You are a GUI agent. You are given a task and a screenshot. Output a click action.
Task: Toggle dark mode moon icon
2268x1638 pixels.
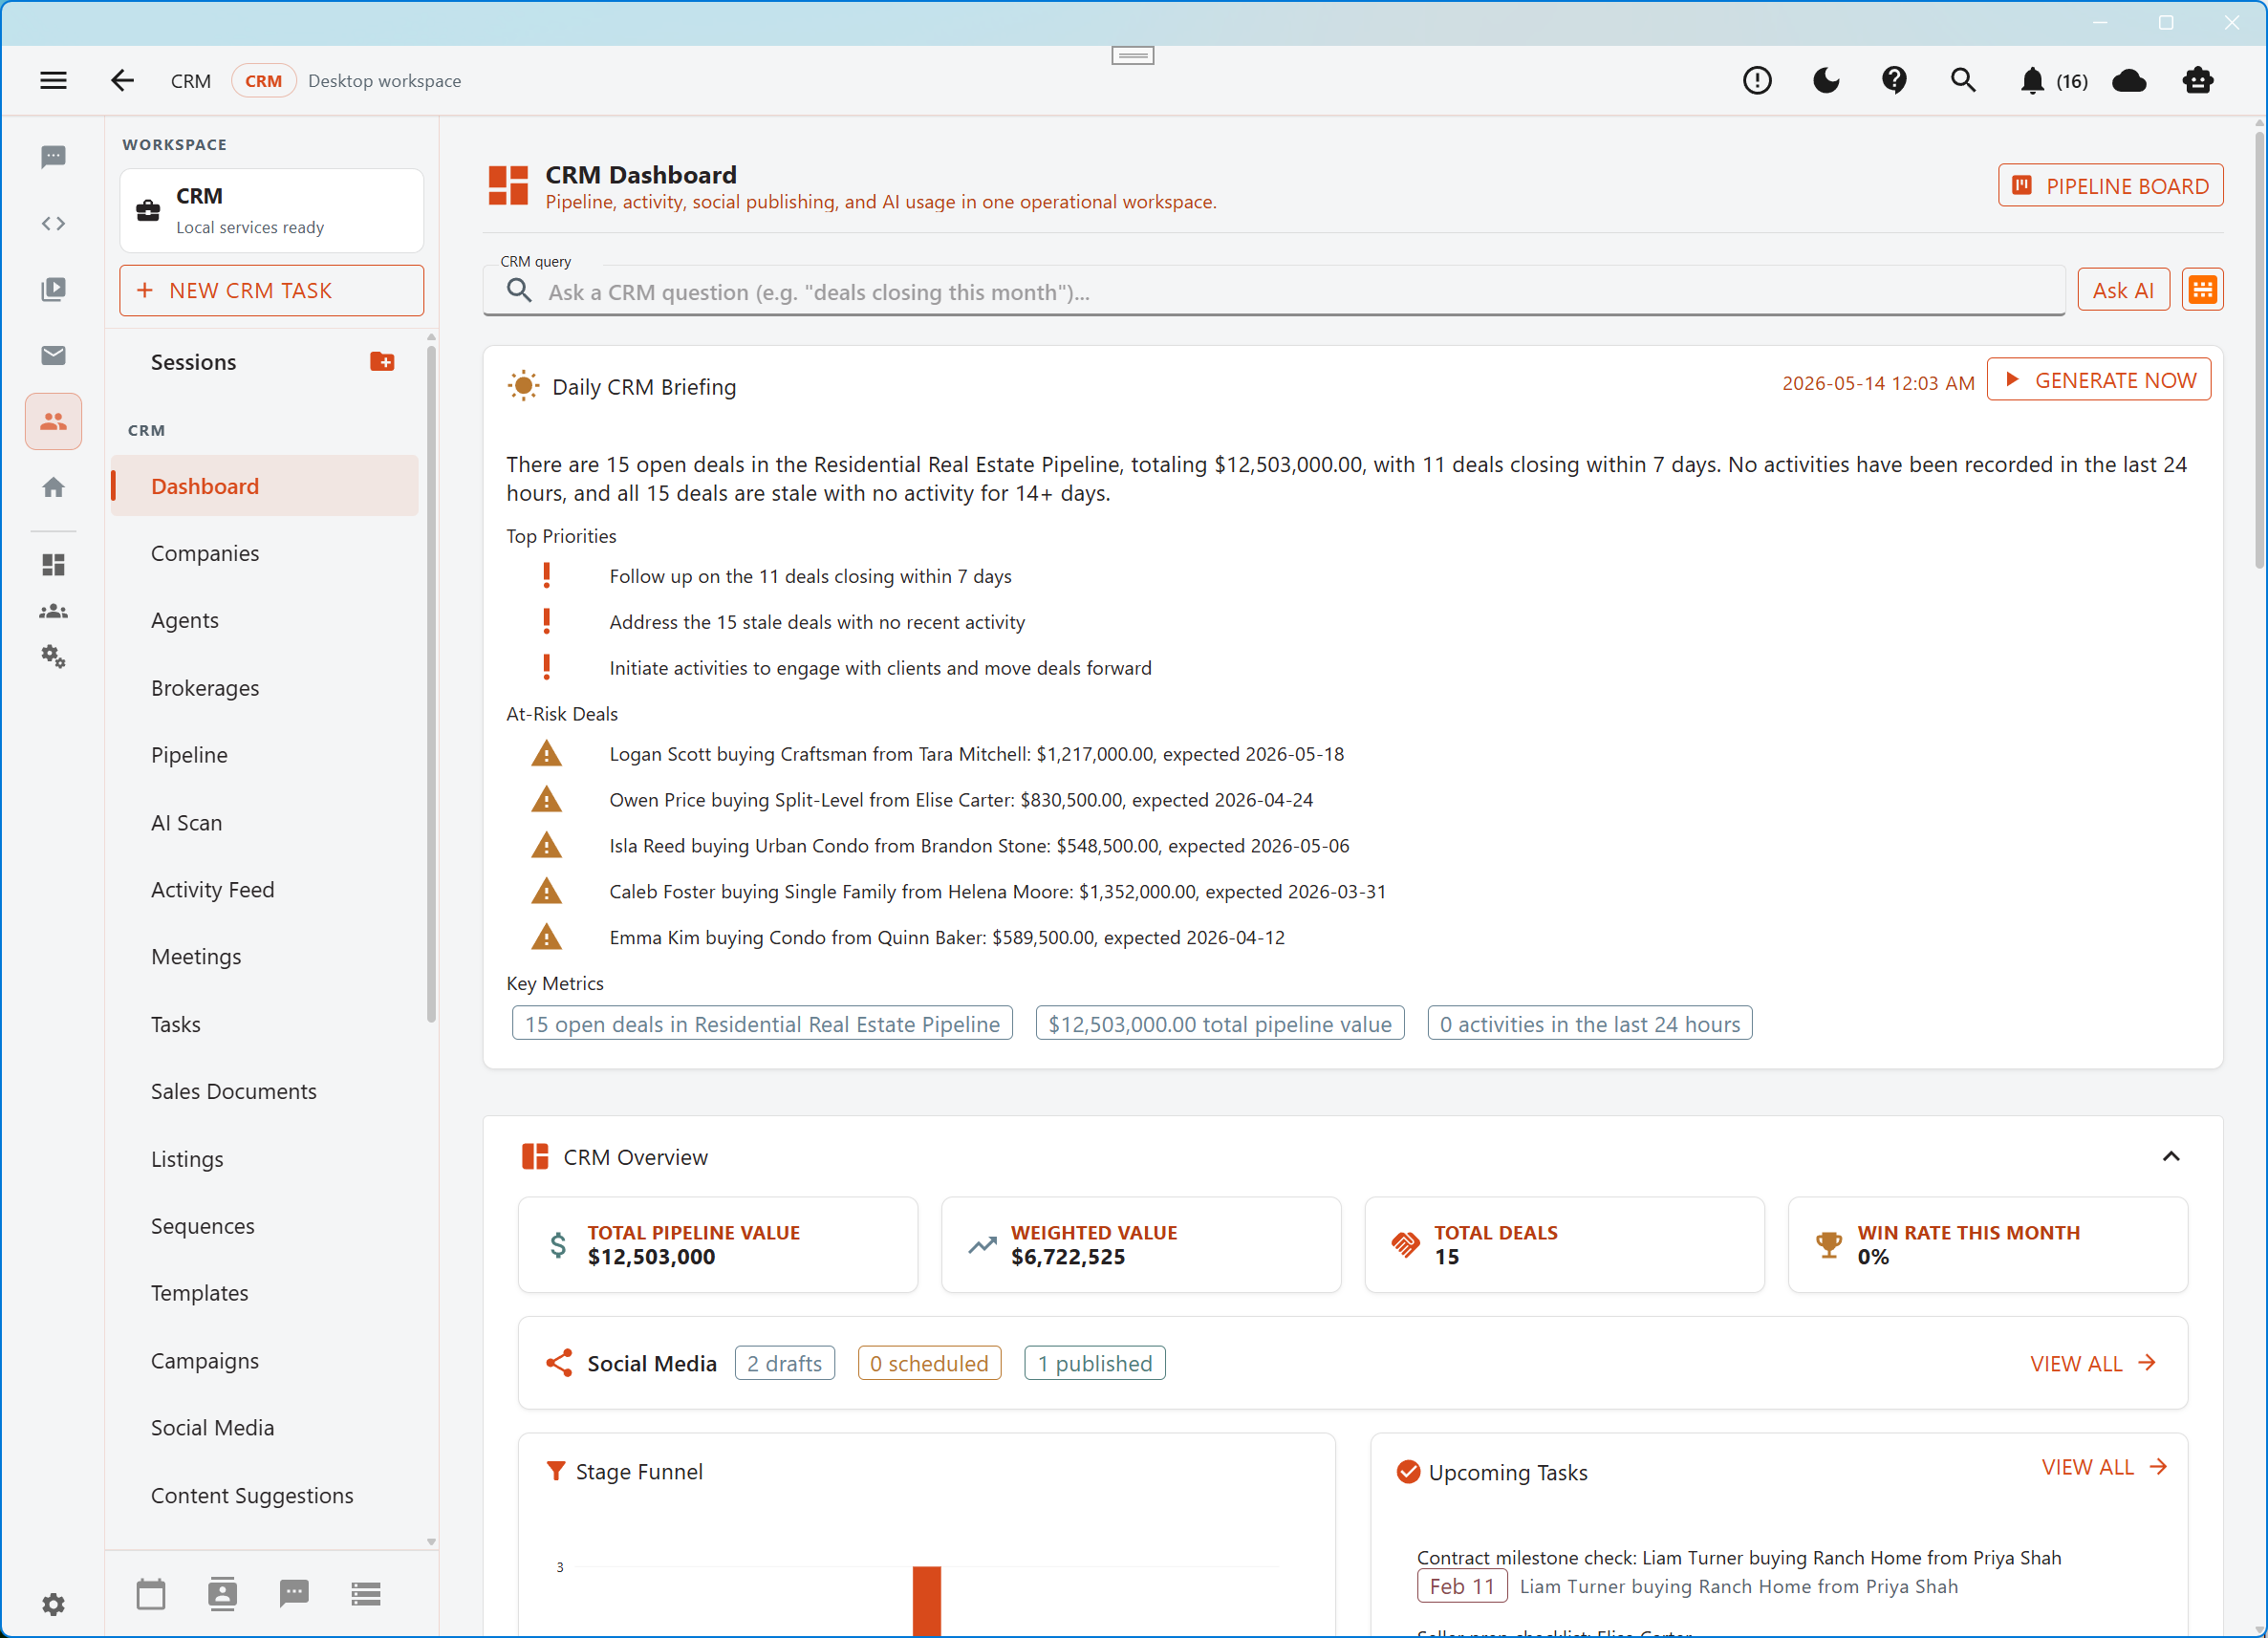(1826, 80)
